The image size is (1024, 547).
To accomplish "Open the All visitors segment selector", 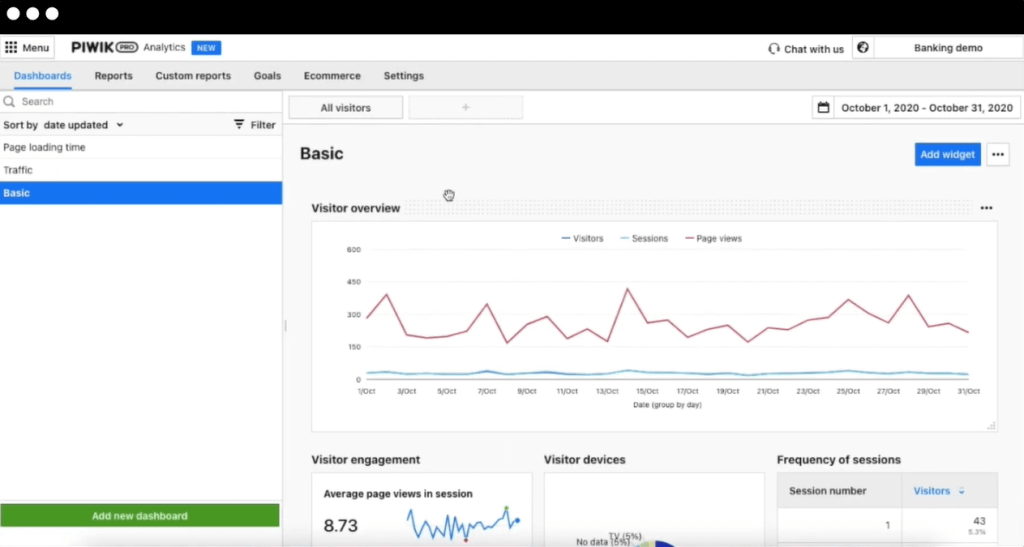I will (345, 108).
